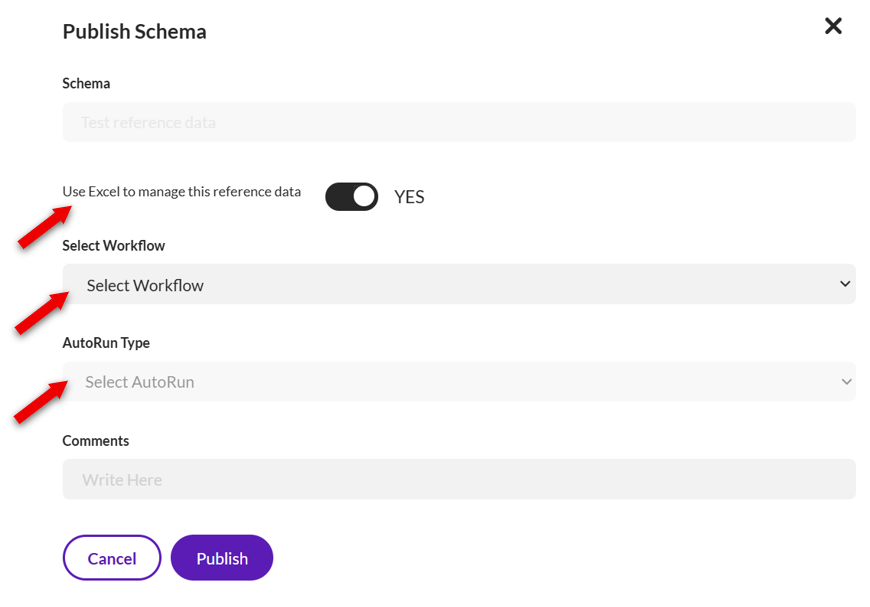Focus the Comments 'Write Here' field

[458, 480]
